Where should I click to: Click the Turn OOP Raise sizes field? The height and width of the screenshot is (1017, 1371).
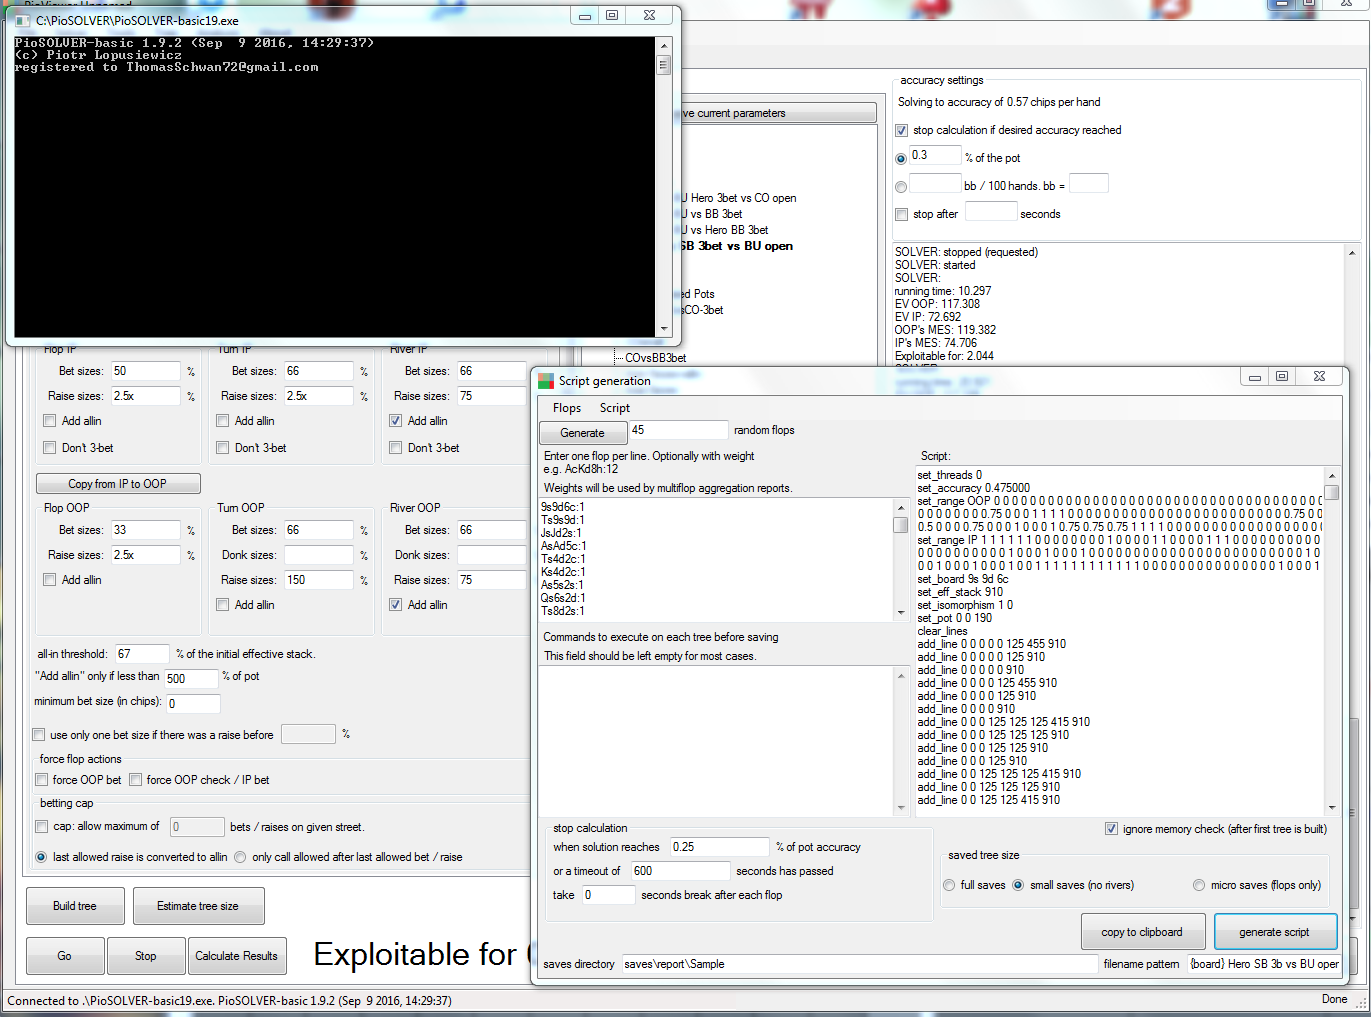(319, 580)
